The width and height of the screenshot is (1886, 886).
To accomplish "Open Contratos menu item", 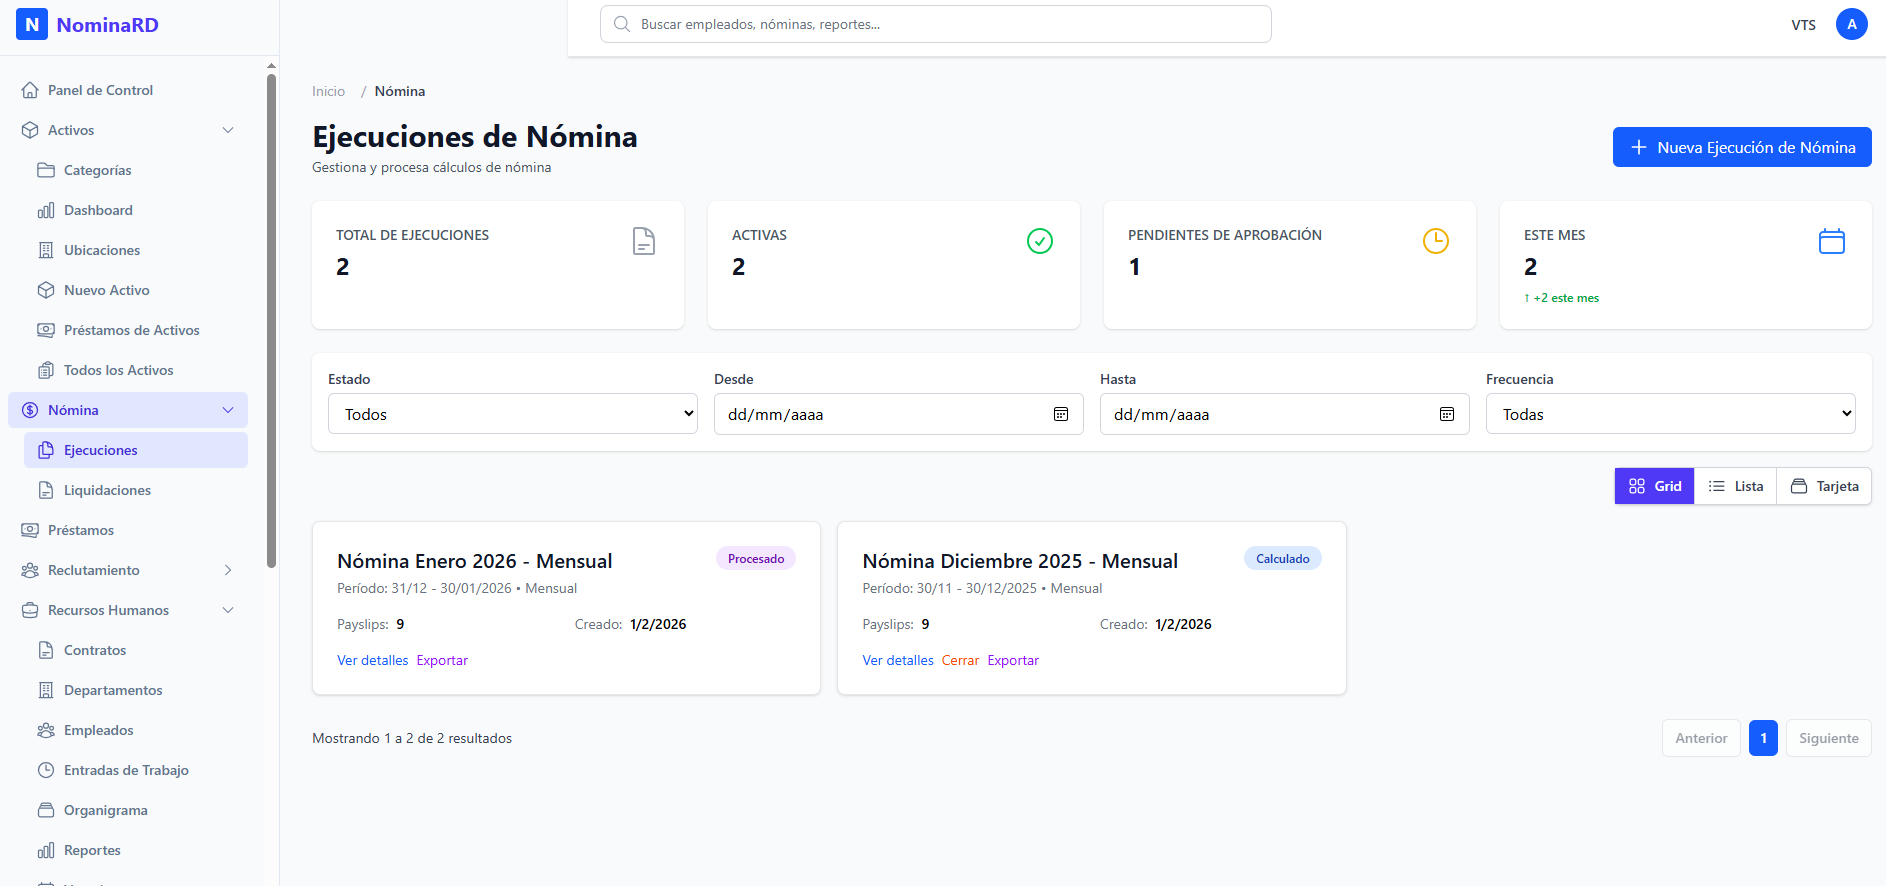I will pos(136,650).
